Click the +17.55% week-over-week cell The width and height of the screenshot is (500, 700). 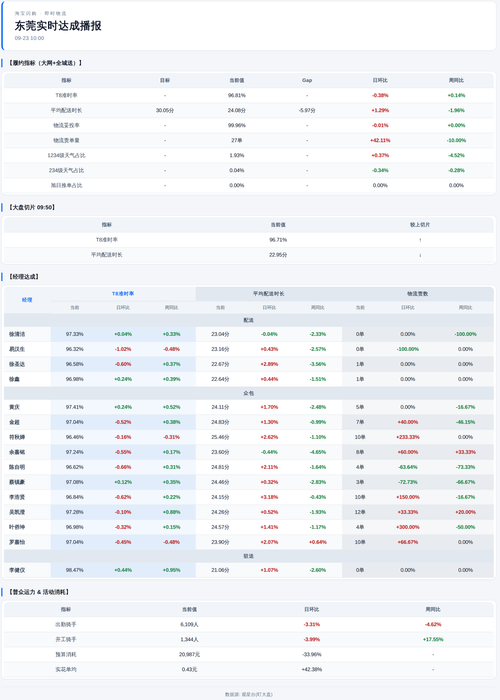tap(433, 640)
